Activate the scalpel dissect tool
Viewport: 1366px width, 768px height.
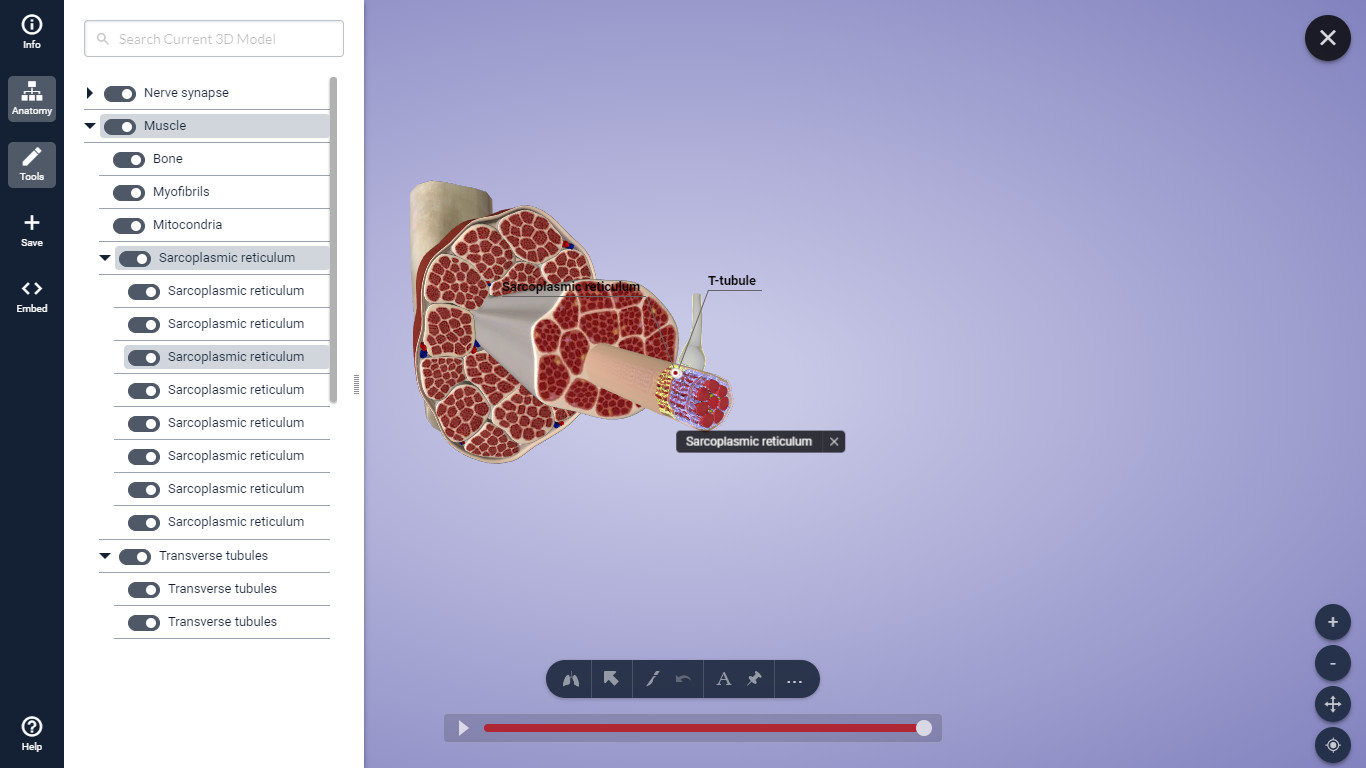[652, 680]
